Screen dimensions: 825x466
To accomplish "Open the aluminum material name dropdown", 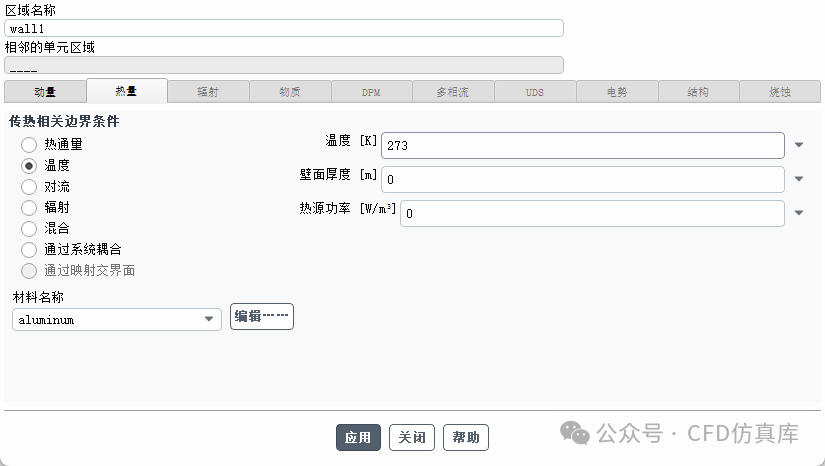I will [x=116, y=319].
